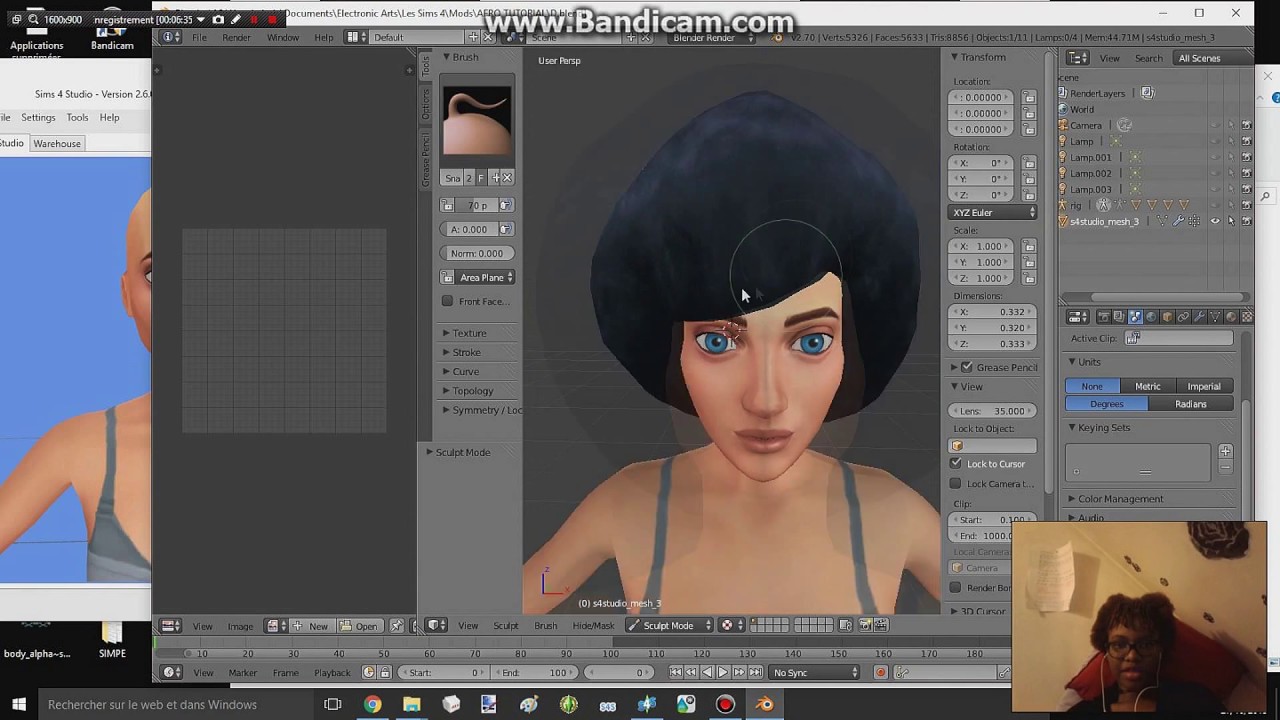The height and width of the screenshot is (720, 1280).
Task: Jump to the last frame button
Action: [755, 672]
